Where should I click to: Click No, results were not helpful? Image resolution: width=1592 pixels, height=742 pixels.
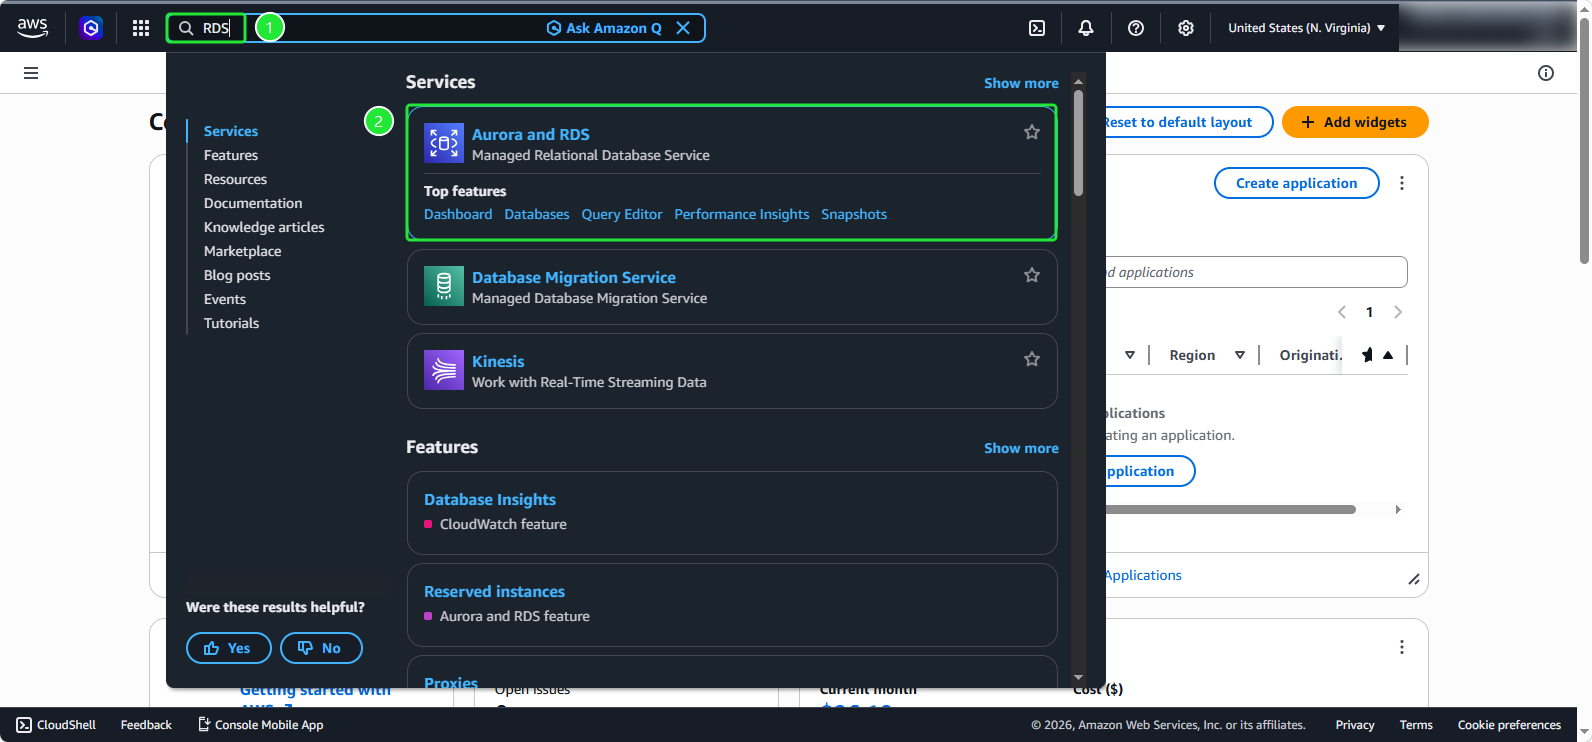pyautogui.click(x=321, y=648)
